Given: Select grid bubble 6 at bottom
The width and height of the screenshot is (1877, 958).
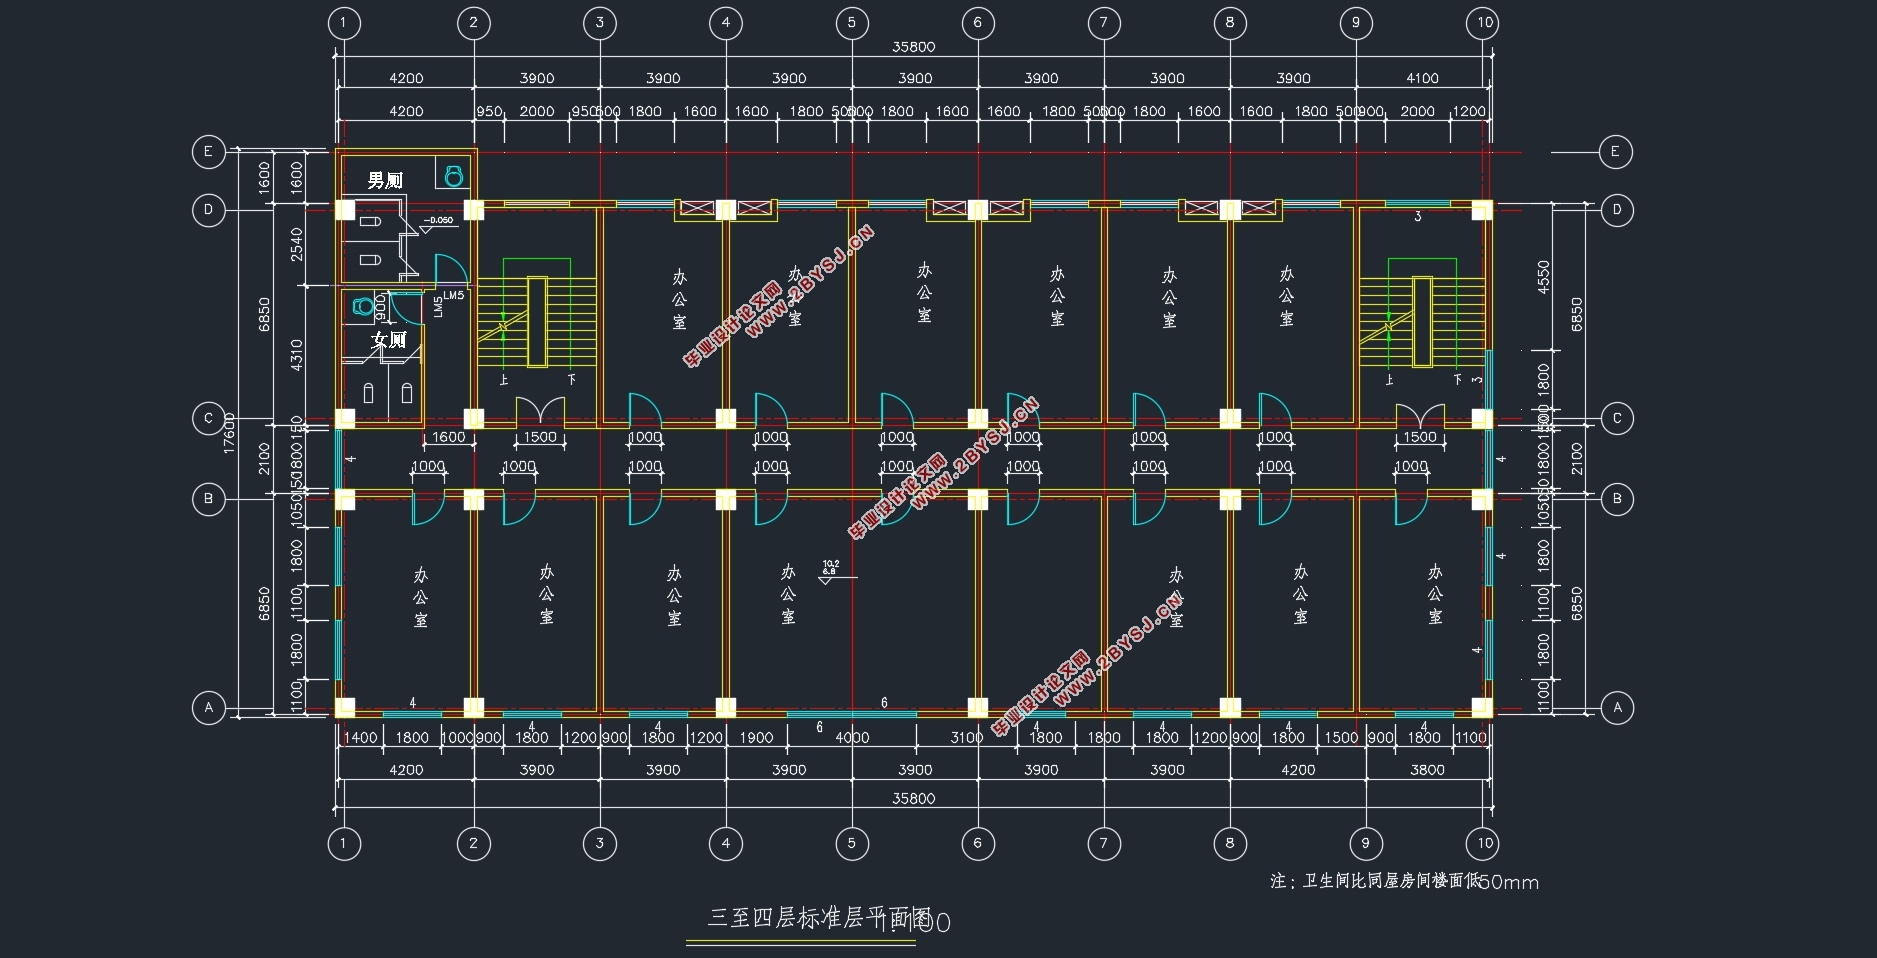Looking at the screenshot, I should [978, 843].
